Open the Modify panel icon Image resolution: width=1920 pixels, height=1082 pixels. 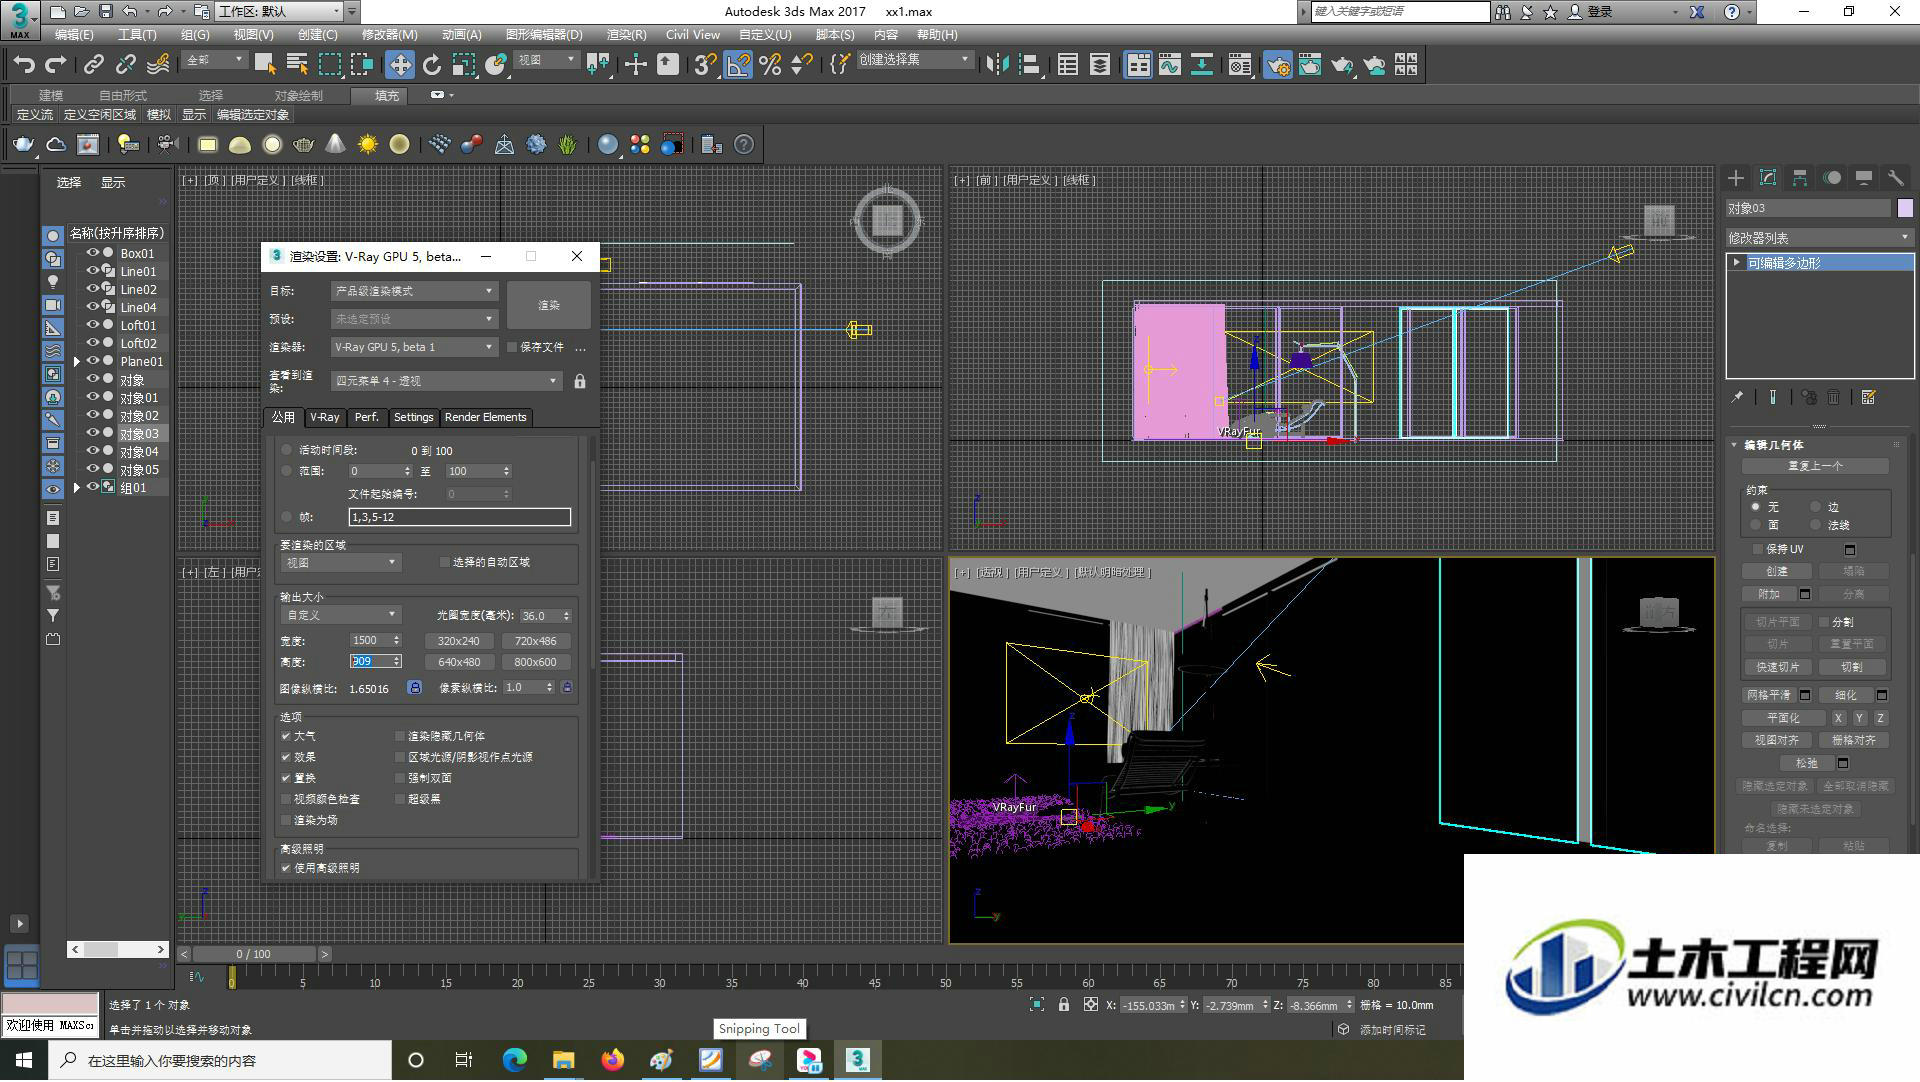[x=1768, y=178]
